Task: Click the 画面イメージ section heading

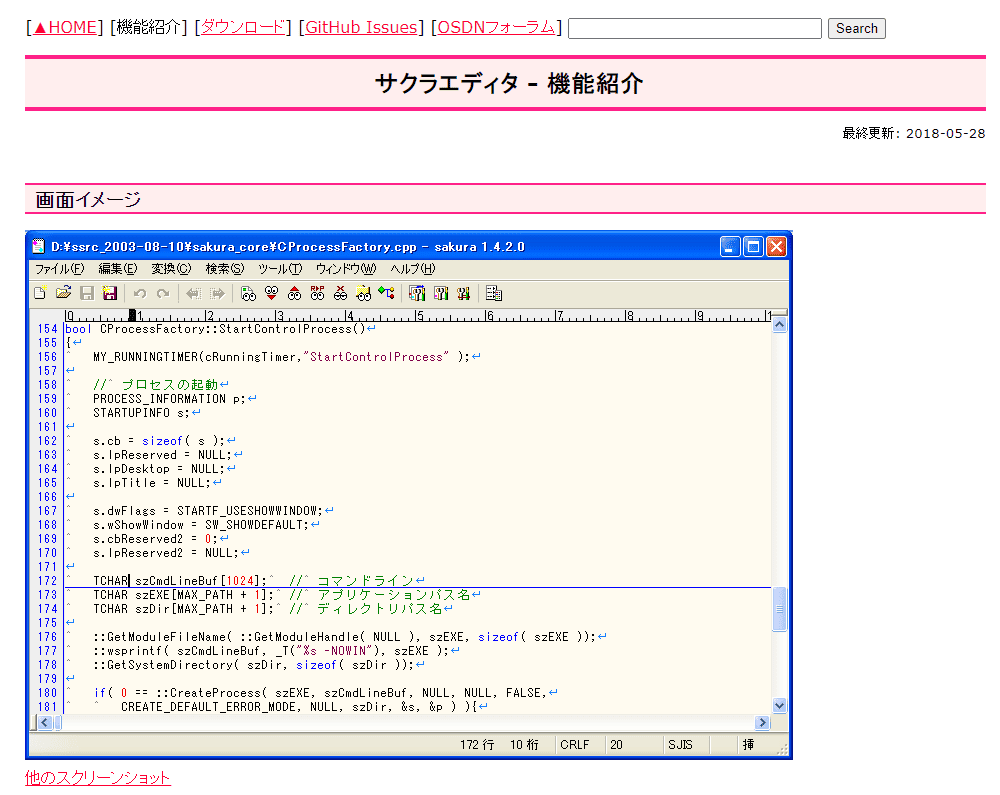Action: (x=87, y=200)
